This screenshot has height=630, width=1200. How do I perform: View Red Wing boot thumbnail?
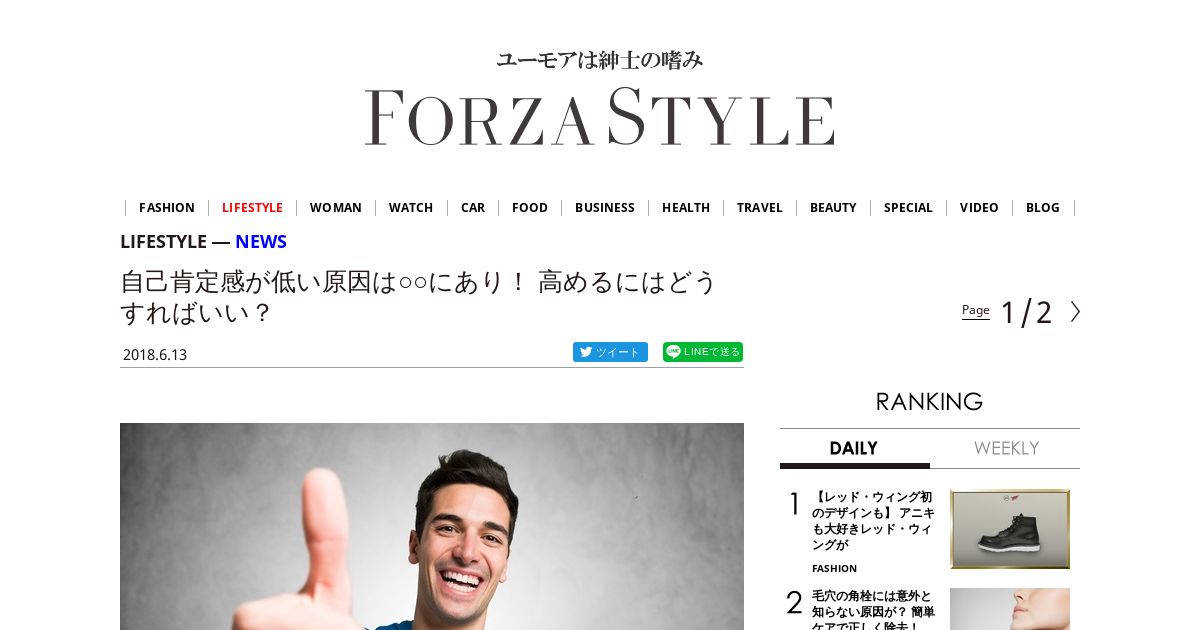pos(1010,529)
